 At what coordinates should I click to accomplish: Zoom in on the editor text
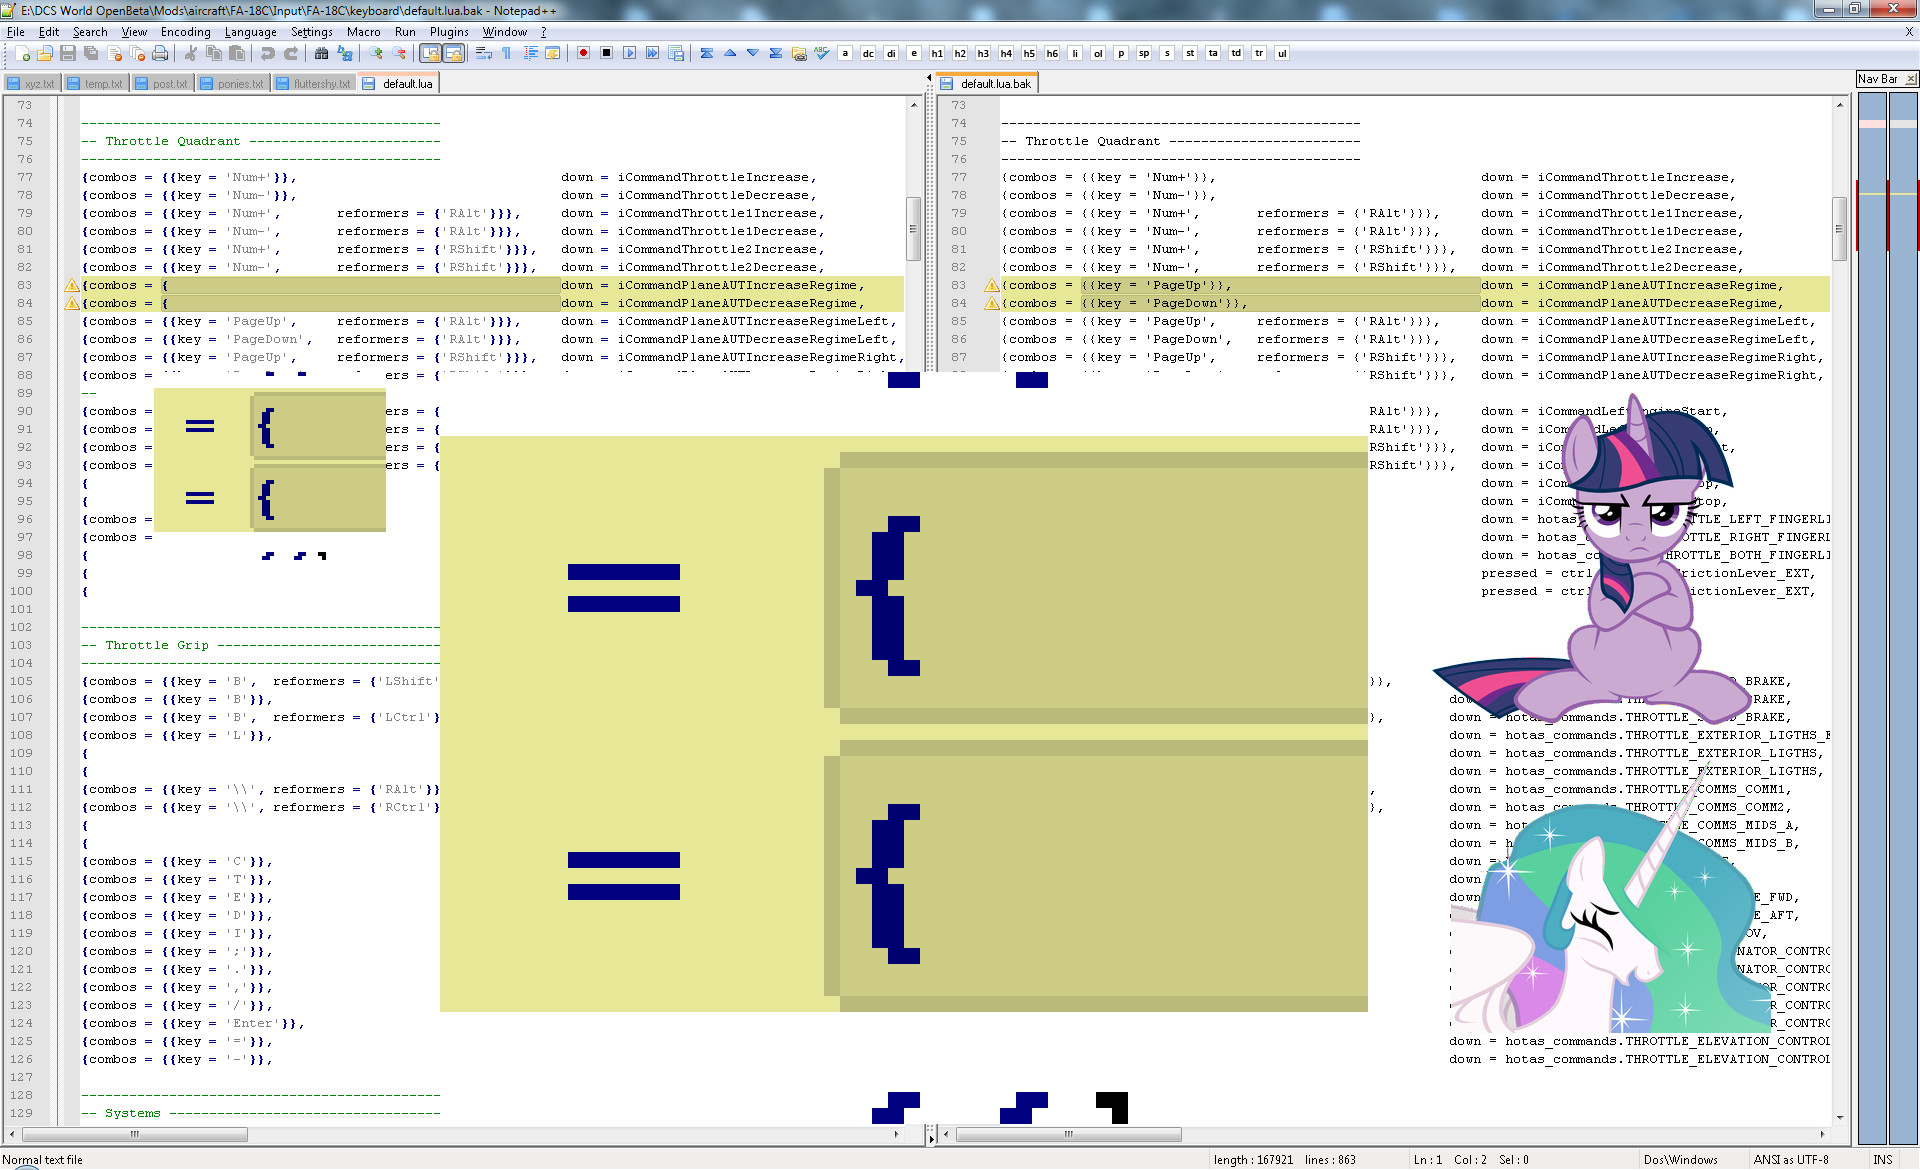coord(375,53)
